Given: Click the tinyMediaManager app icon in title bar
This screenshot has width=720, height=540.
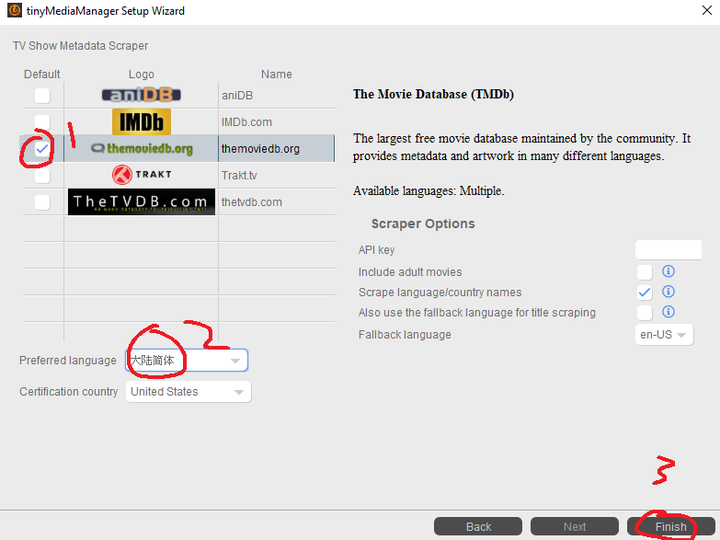Looking at the screenshot, I should tap(14, 10).
